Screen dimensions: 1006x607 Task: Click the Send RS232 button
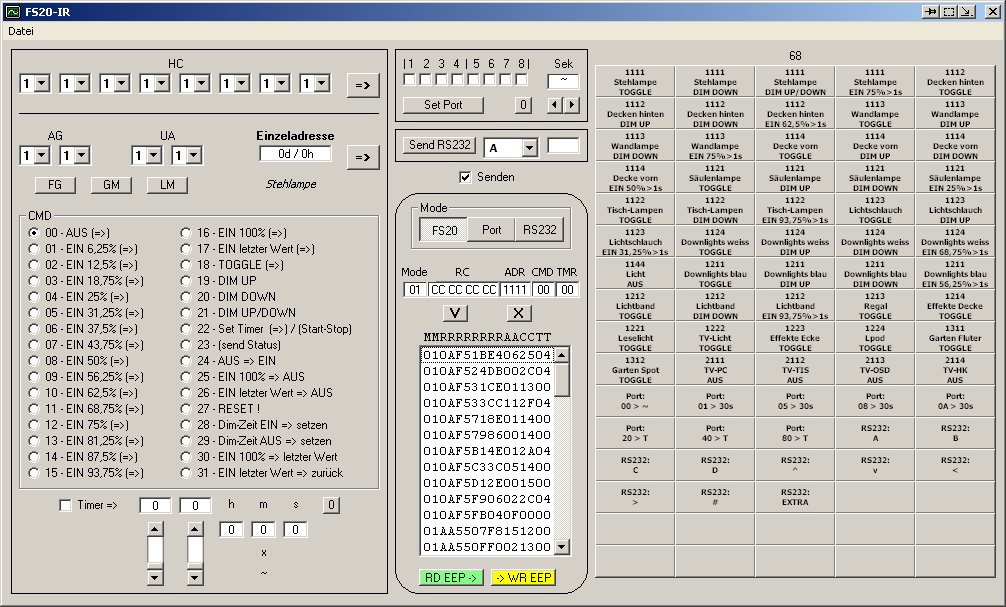point(437,145)
